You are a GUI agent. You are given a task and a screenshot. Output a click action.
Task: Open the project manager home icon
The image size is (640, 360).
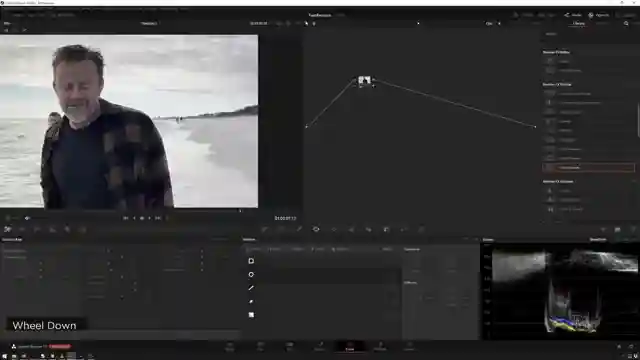point(619,347)
